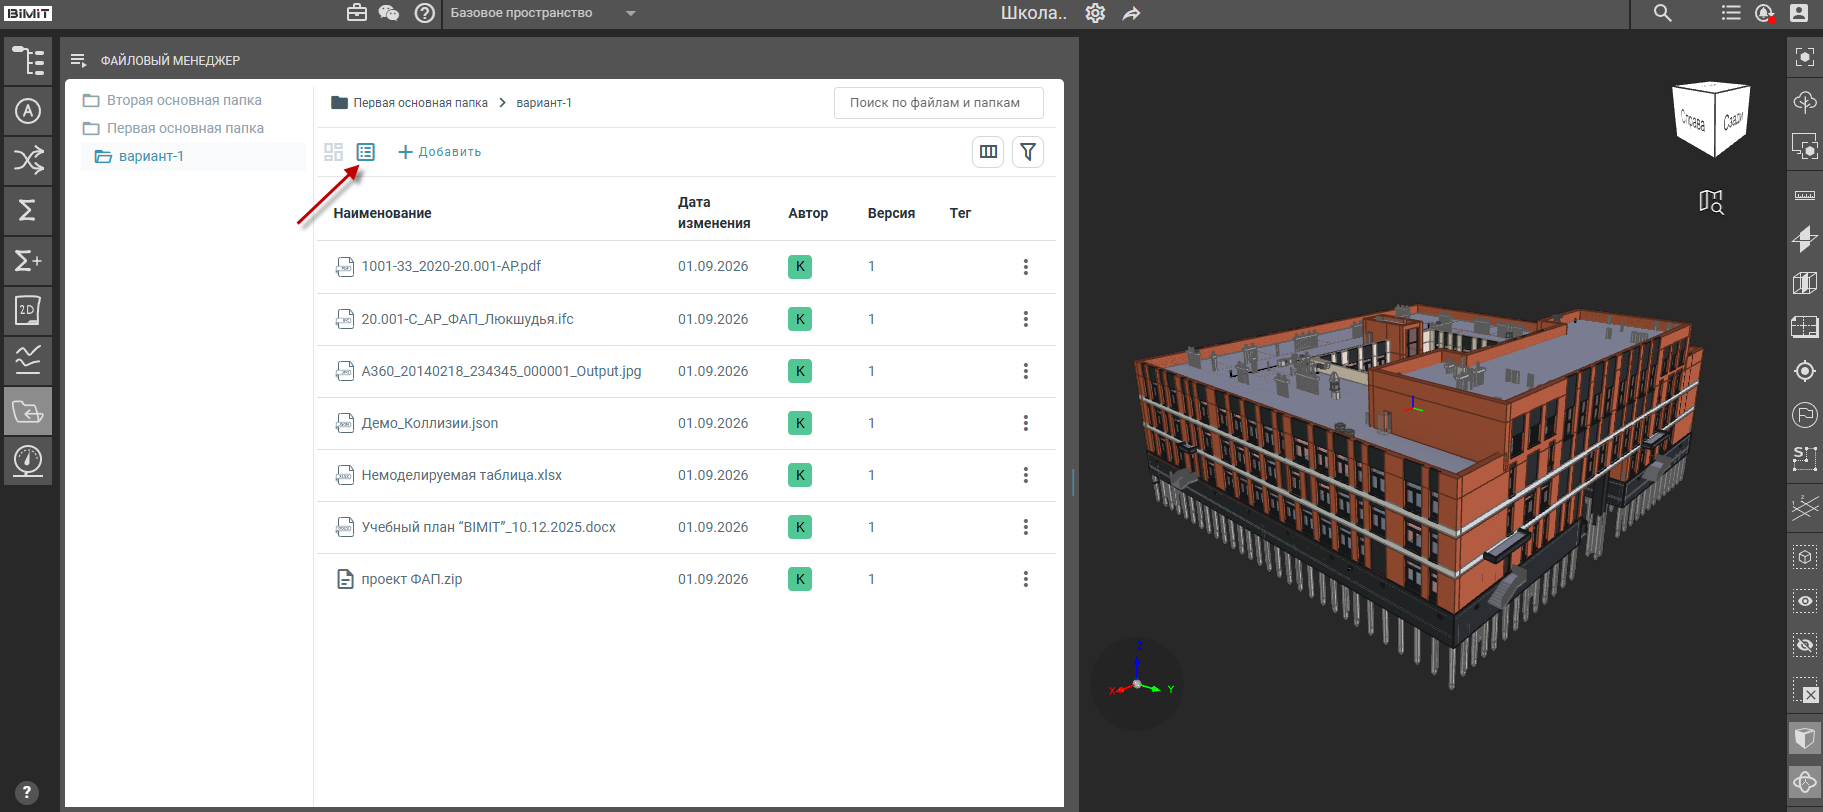Image resolution: width=1823 pixels, height=812 pixels.
Task: Expand the Базовое пространство dropdown
Action: pyautogui.click(x=543, y=13)
